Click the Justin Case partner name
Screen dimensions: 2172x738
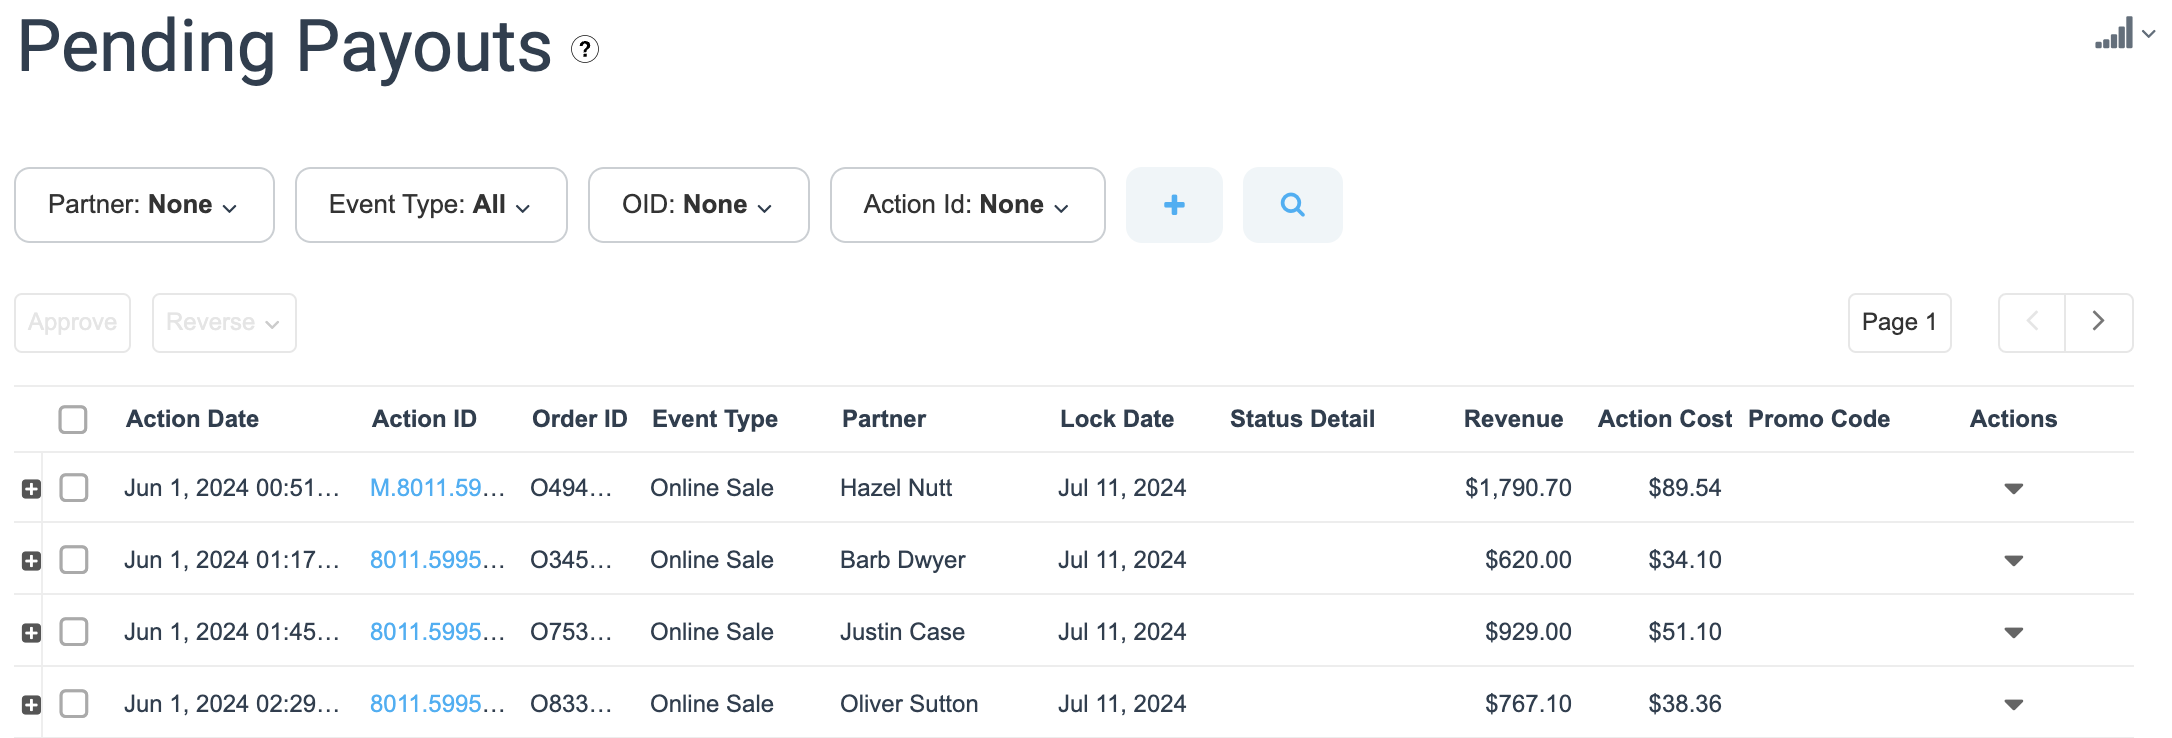coord(902,632)
